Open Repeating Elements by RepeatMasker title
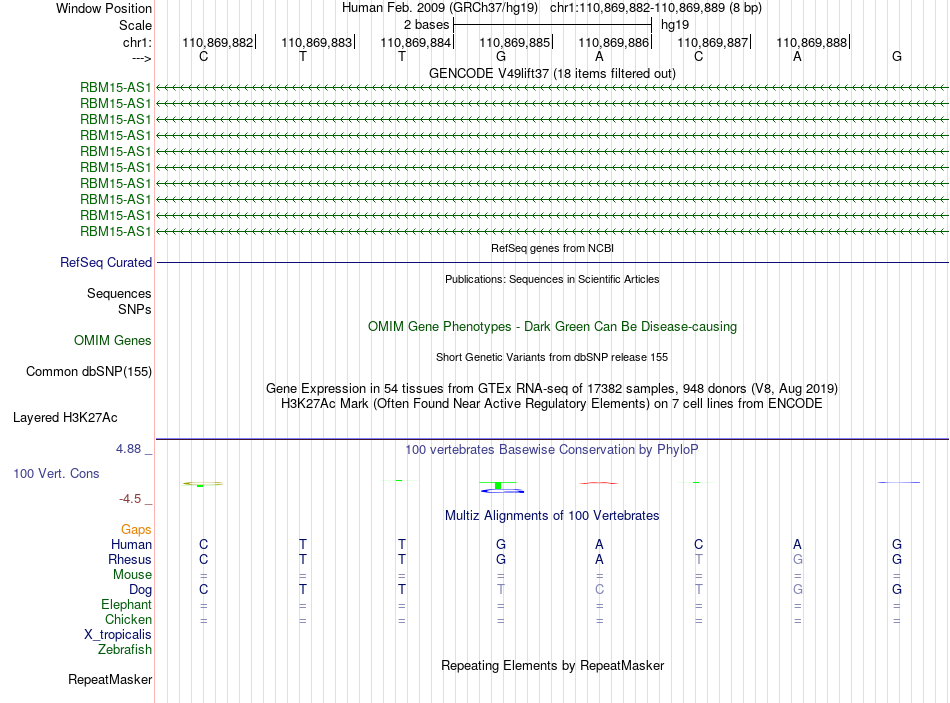Image resolution: width=950 pixels, height=703 pixels. coord(552,665)
